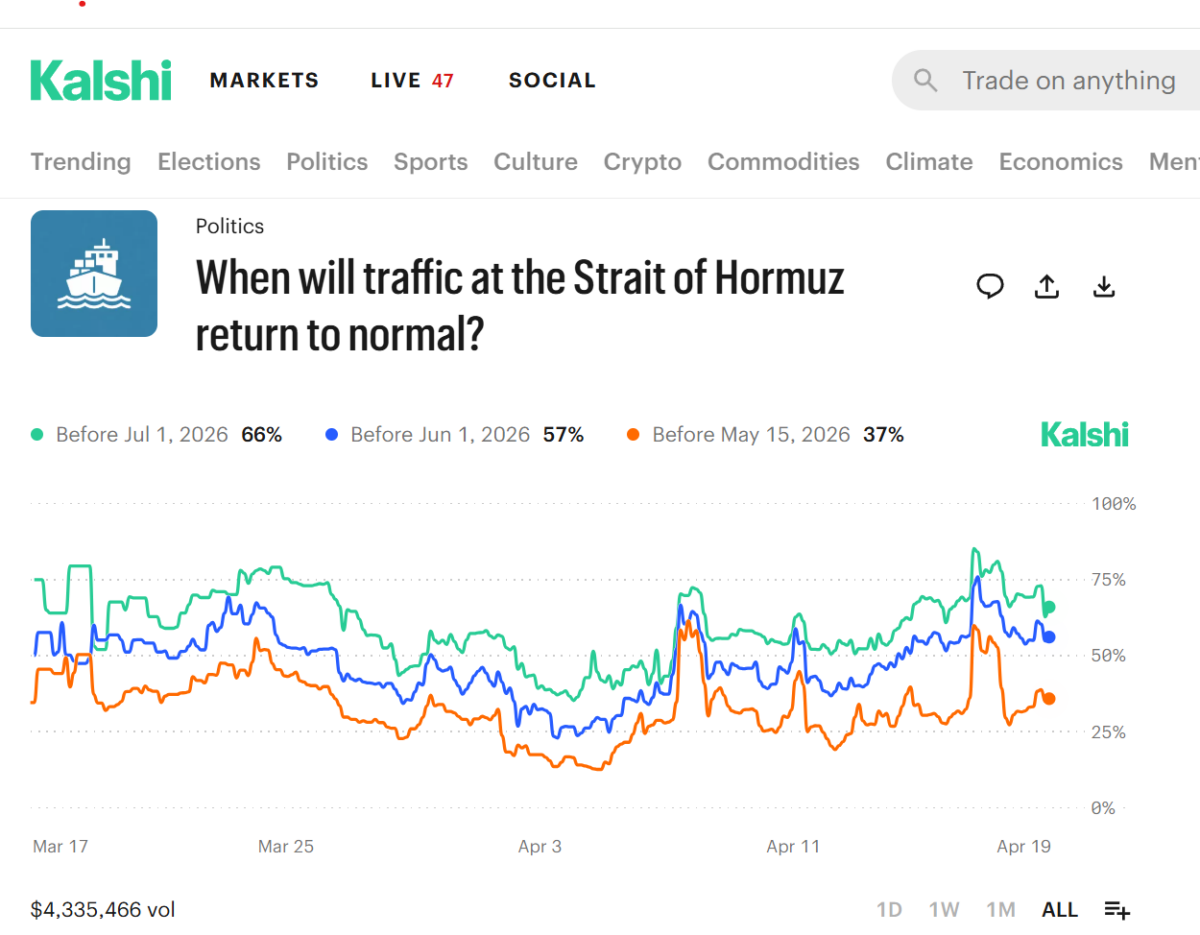Open the add-series chart options icon

(1117, 910)
